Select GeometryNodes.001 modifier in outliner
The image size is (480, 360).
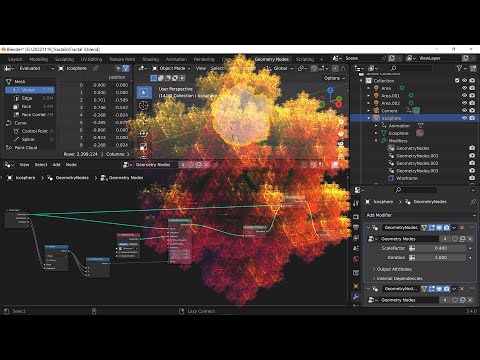tap(417, 156)
